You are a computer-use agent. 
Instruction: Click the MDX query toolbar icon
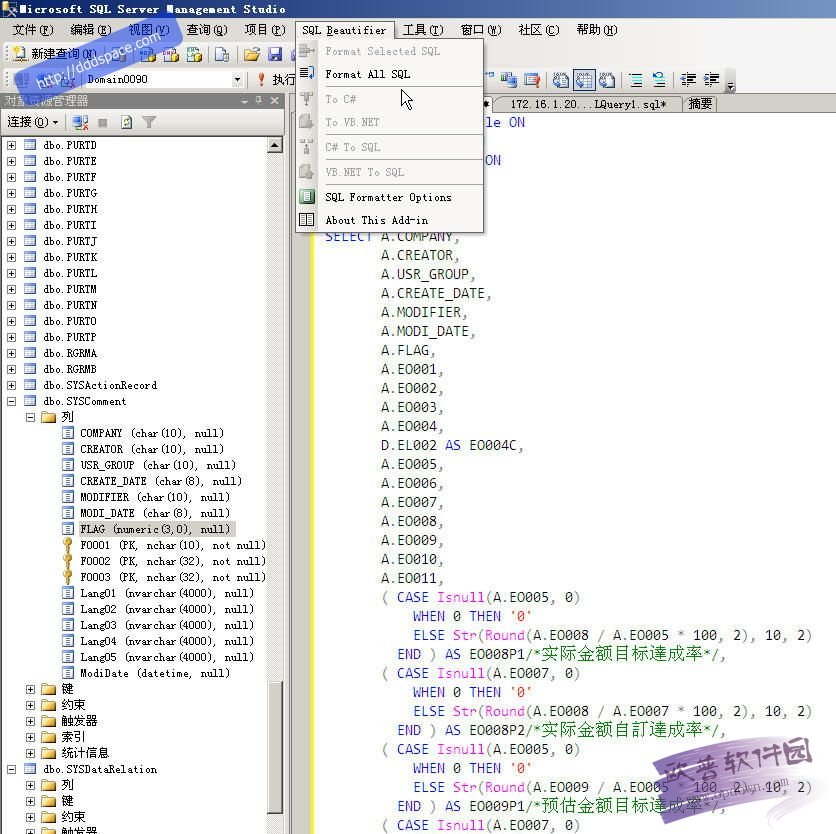click(148, 54)
